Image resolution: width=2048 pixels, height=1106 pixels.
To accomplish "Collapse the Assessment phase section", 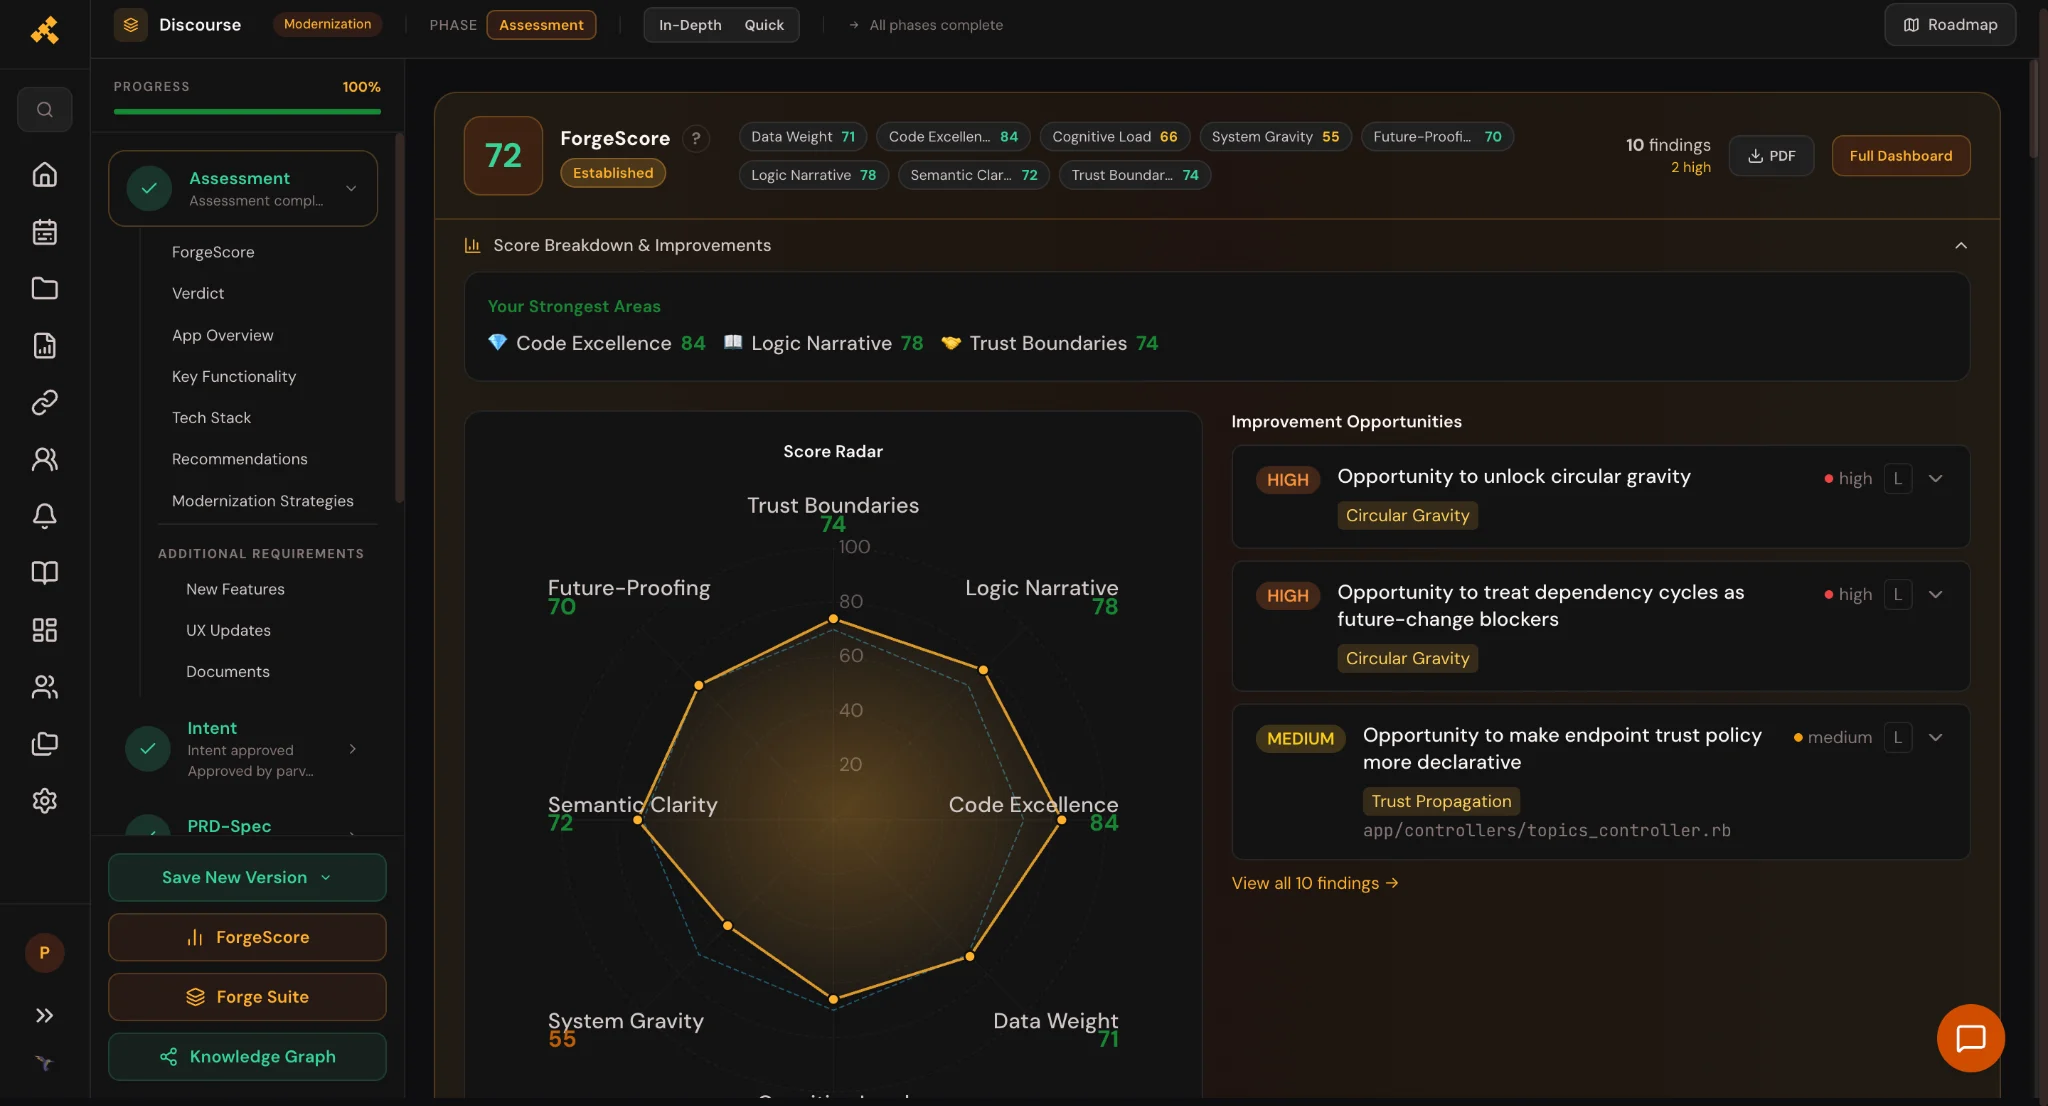I will [351, 188].
